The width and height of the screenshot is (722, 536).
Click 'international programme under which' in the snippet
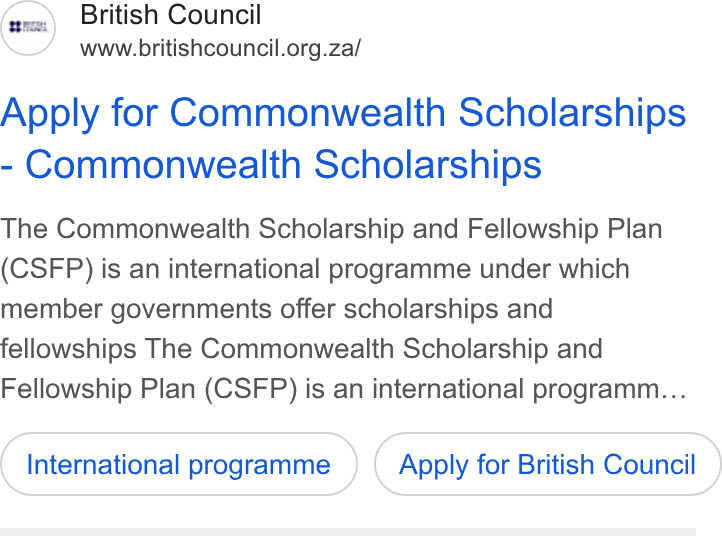[399, 269]
